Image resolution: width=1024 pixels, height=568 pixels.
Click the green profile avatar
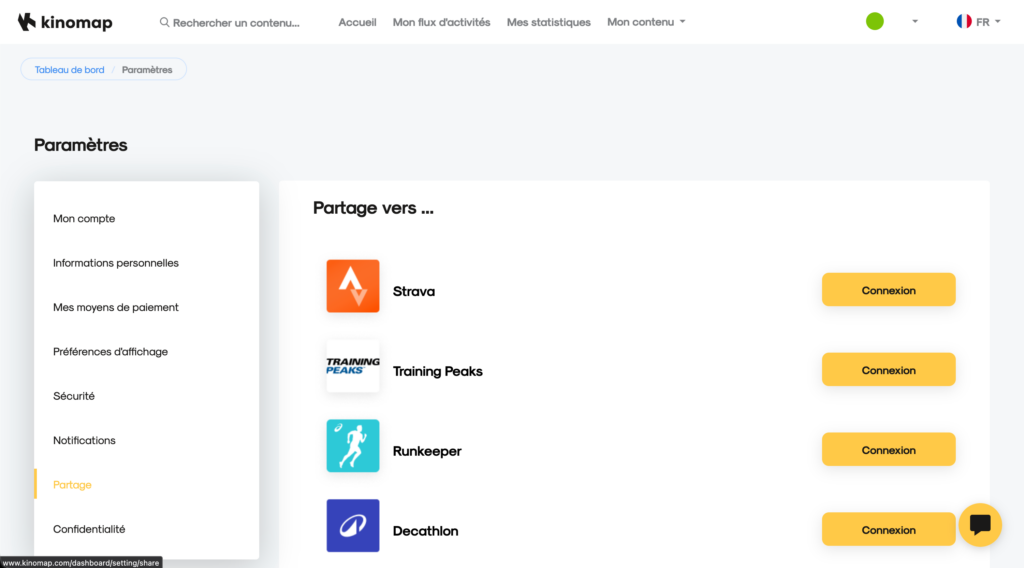point(875,21)
